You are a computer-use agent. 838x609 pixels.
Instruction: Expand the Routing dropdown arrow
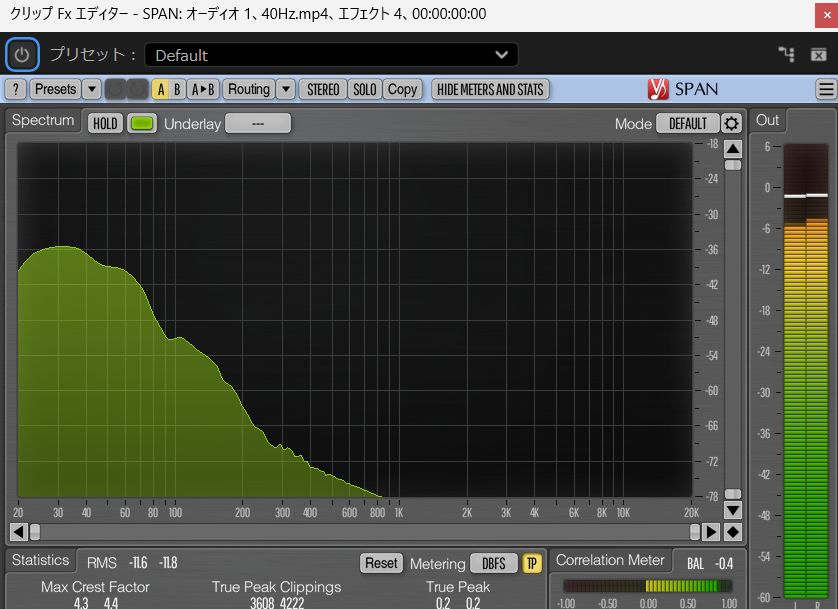(286, 89)
